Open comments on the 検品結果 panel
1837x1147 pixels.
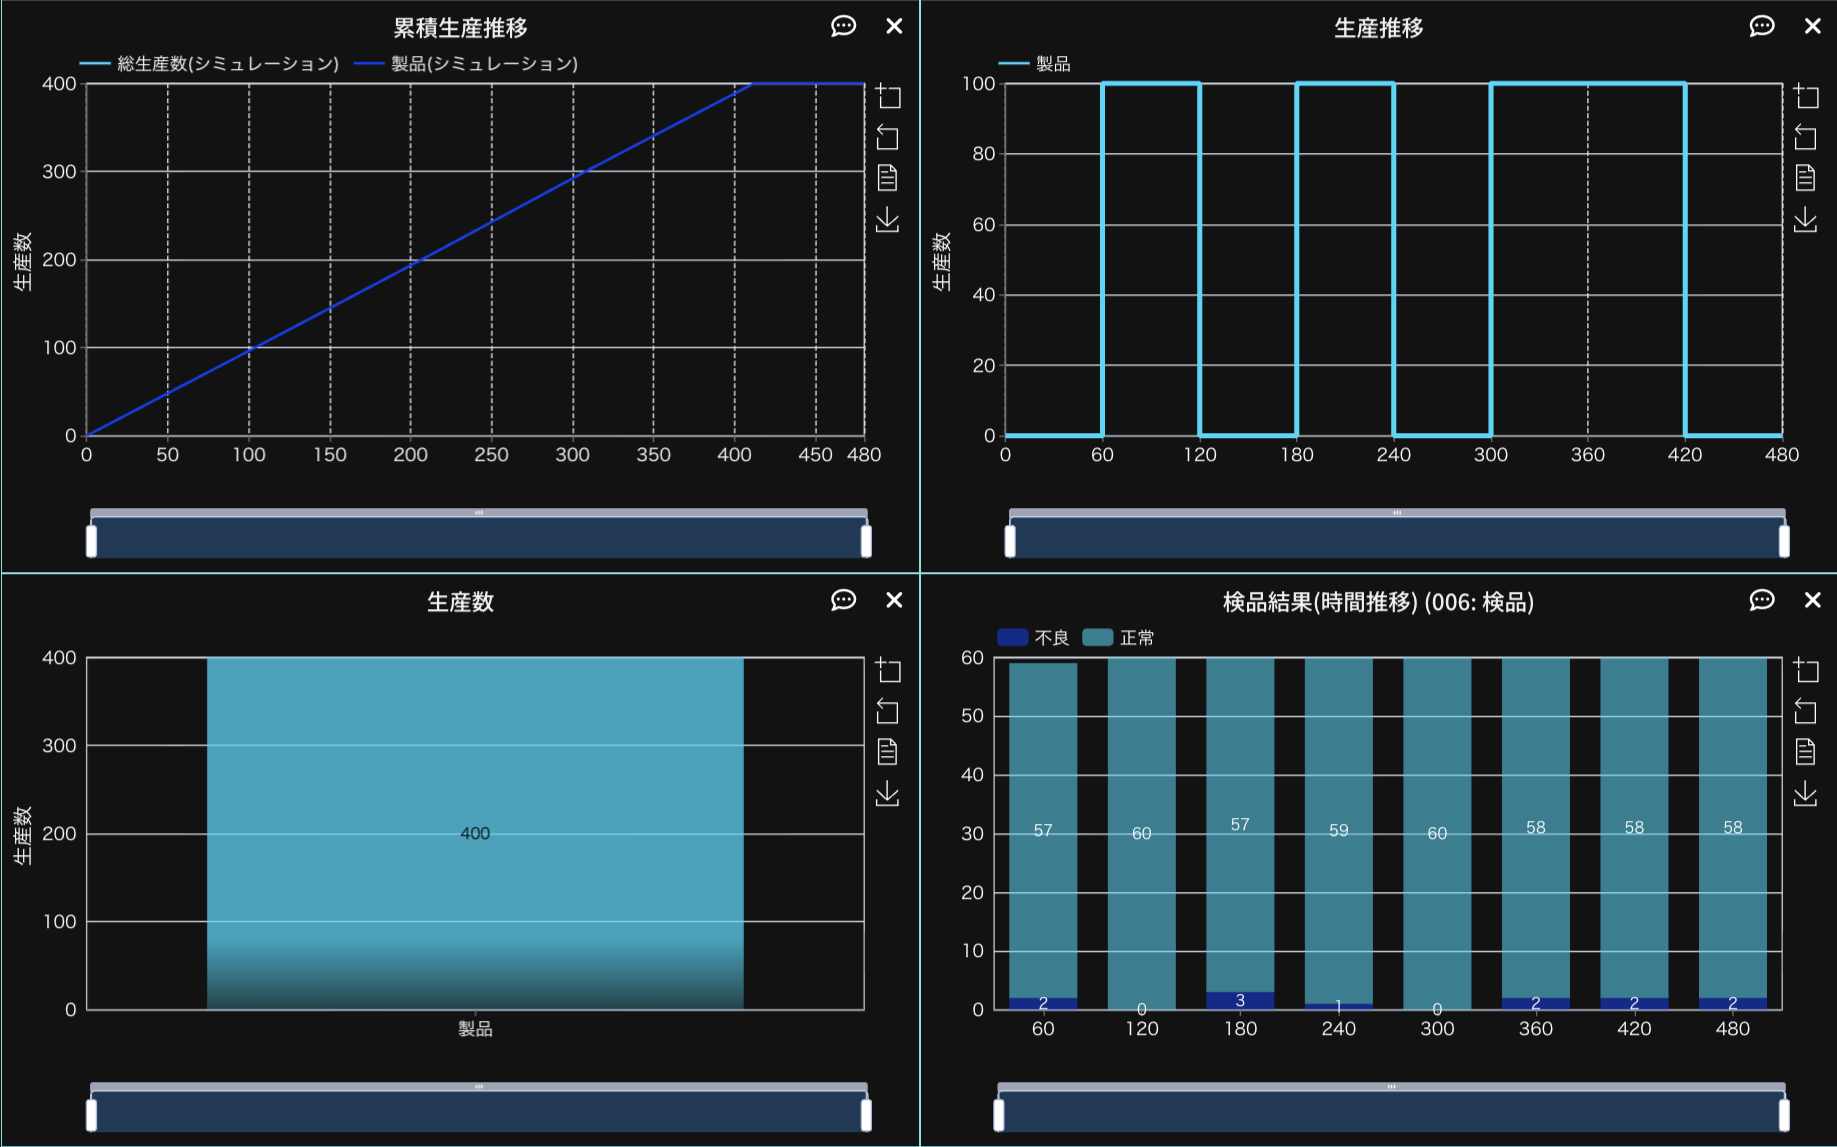(1762, 600)
